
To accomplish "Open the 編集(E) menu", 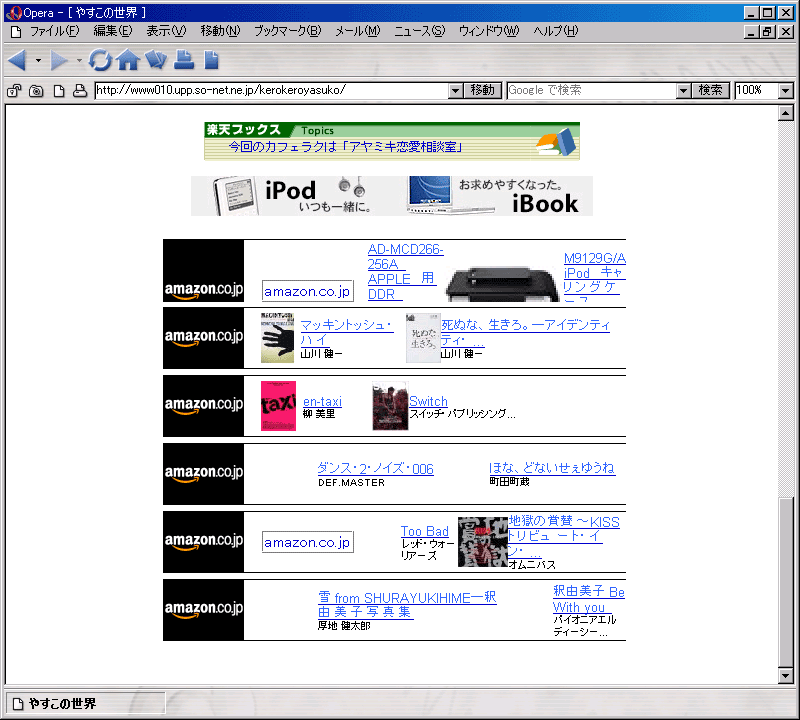I will (x=113, y=31).
